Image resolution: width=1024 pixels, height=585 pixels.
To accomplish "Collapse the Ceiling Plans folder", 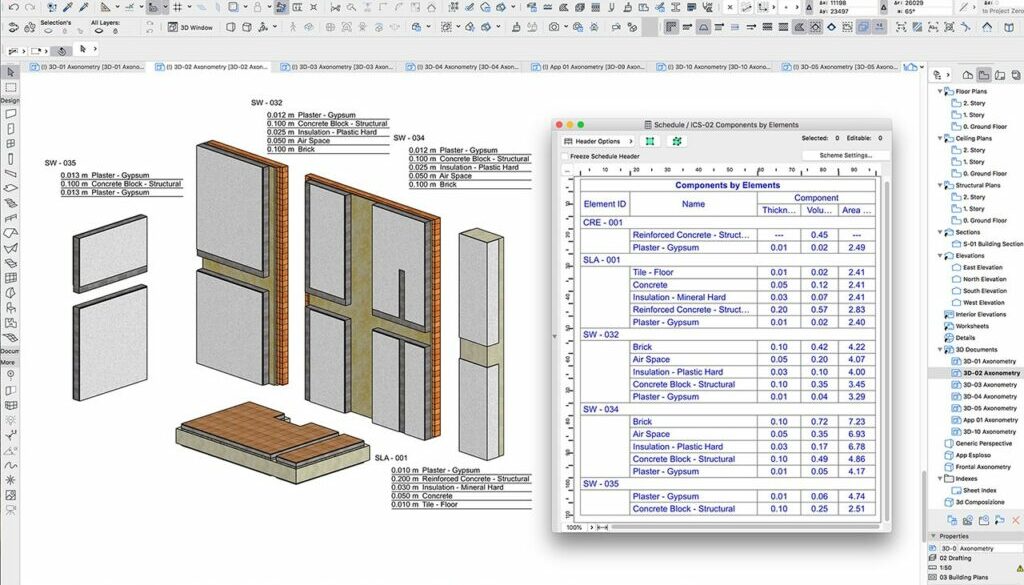I will pos(940,138).
